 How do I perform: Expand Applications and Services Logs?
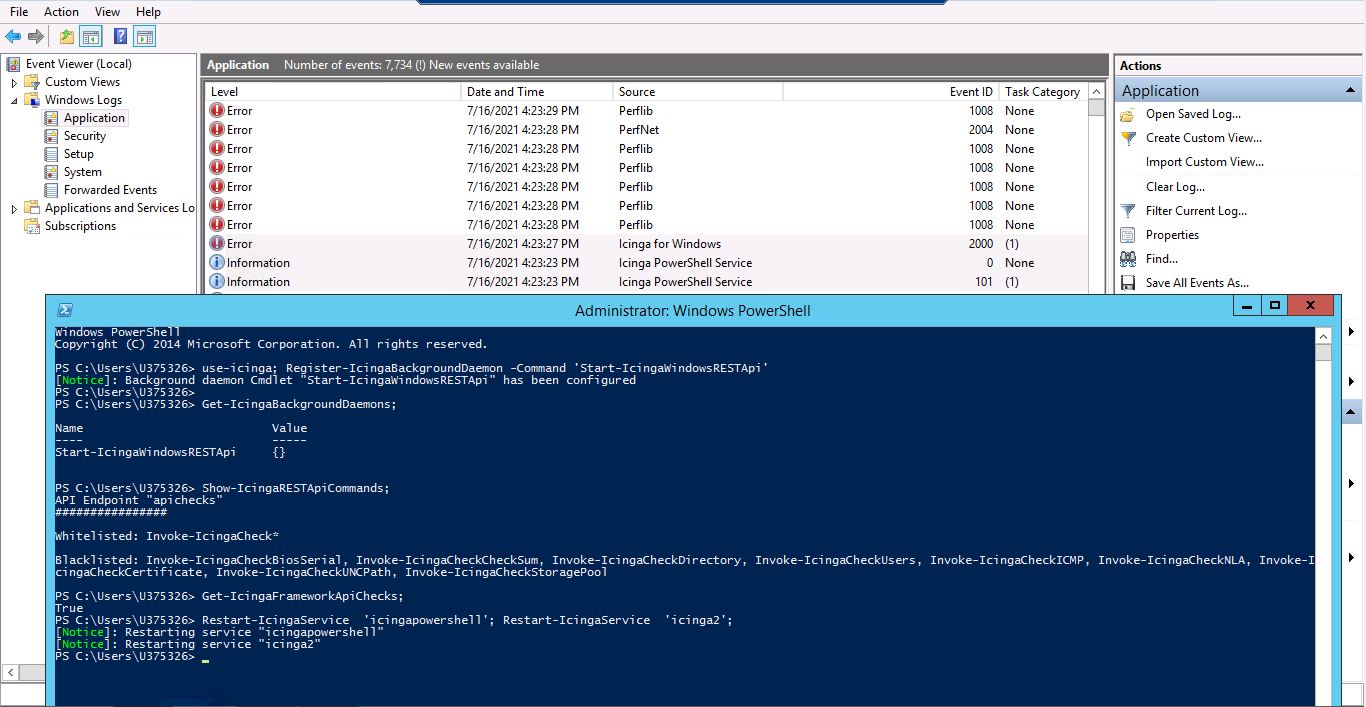(16, 208)
